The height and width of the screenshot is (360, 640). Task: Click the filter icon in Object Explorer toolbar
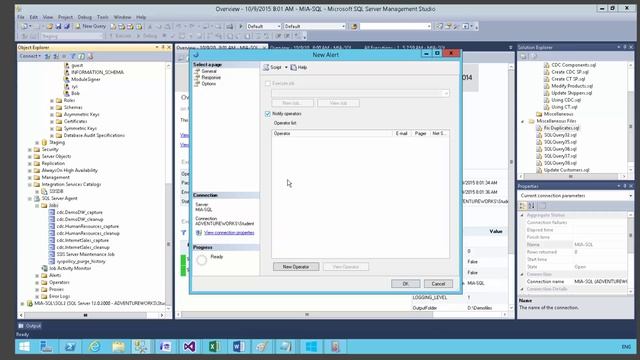(x=73, y=56)
